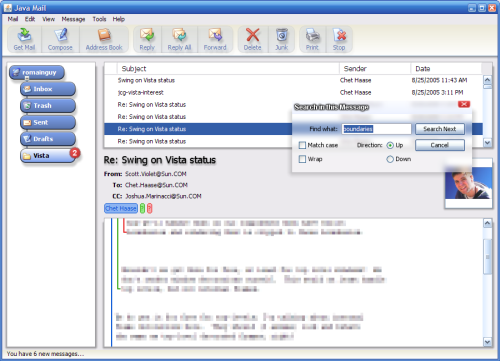Click the Find what text field
Screen dimensions: 500x361
pyautogui.click(x=376, y=129)
